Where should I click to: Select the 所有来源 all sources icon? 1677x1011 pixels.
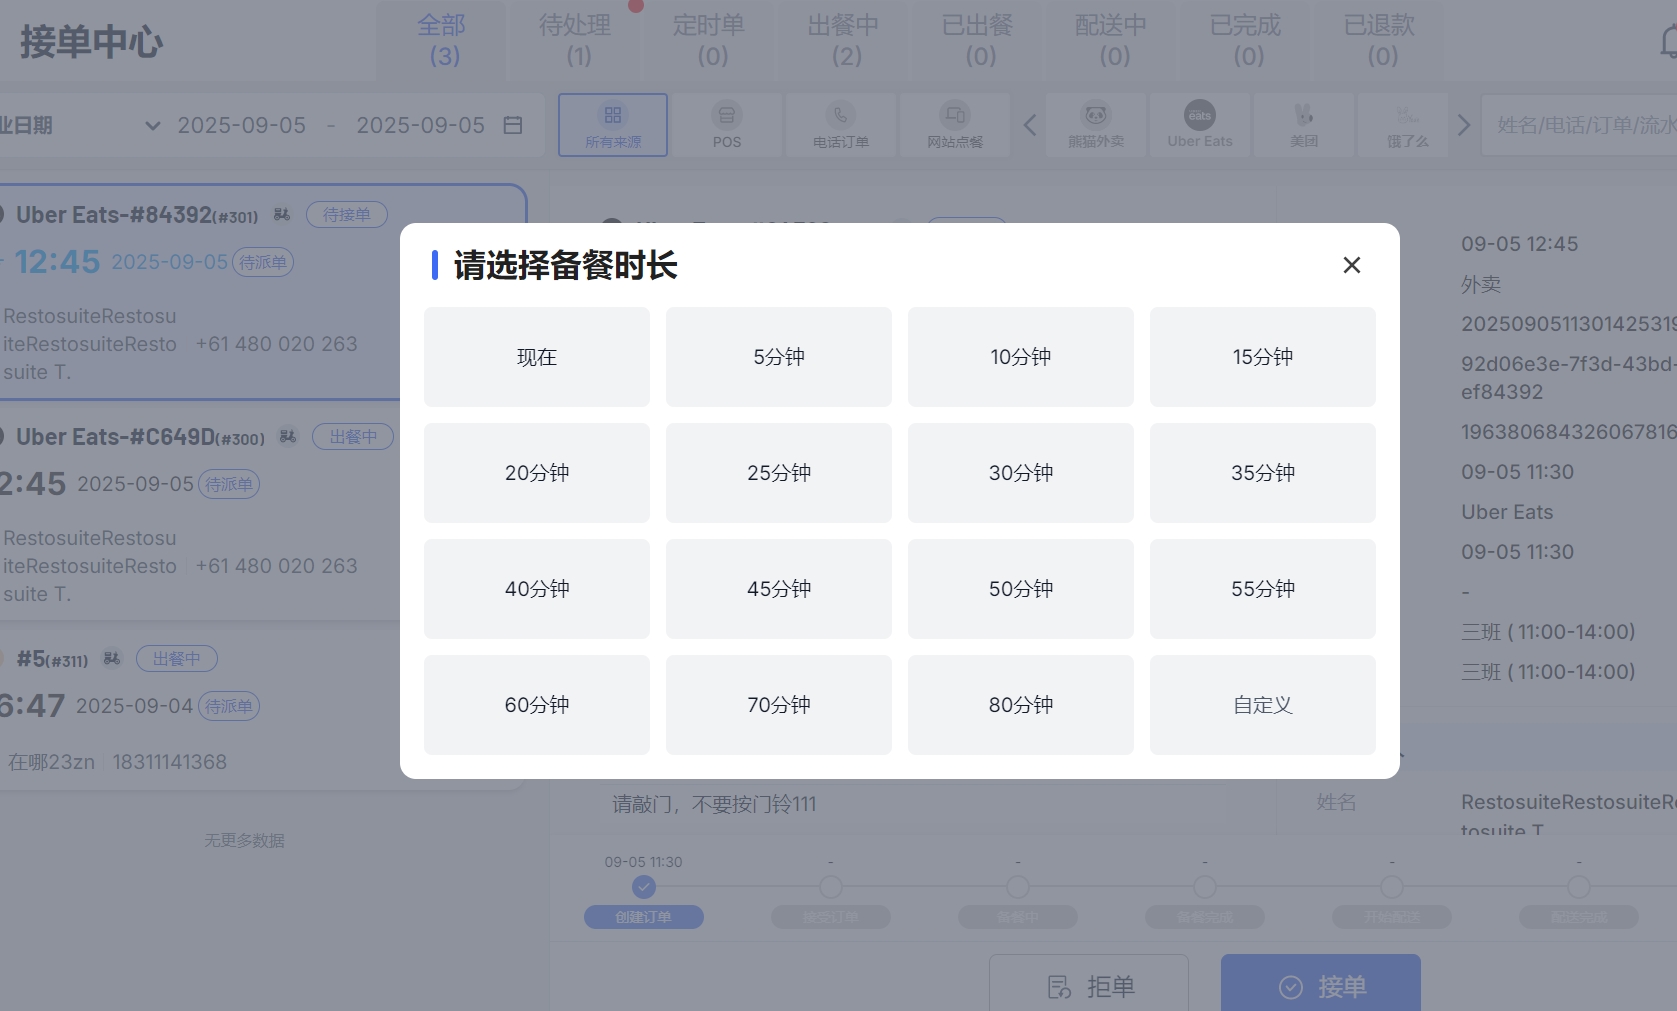point(613,116)
